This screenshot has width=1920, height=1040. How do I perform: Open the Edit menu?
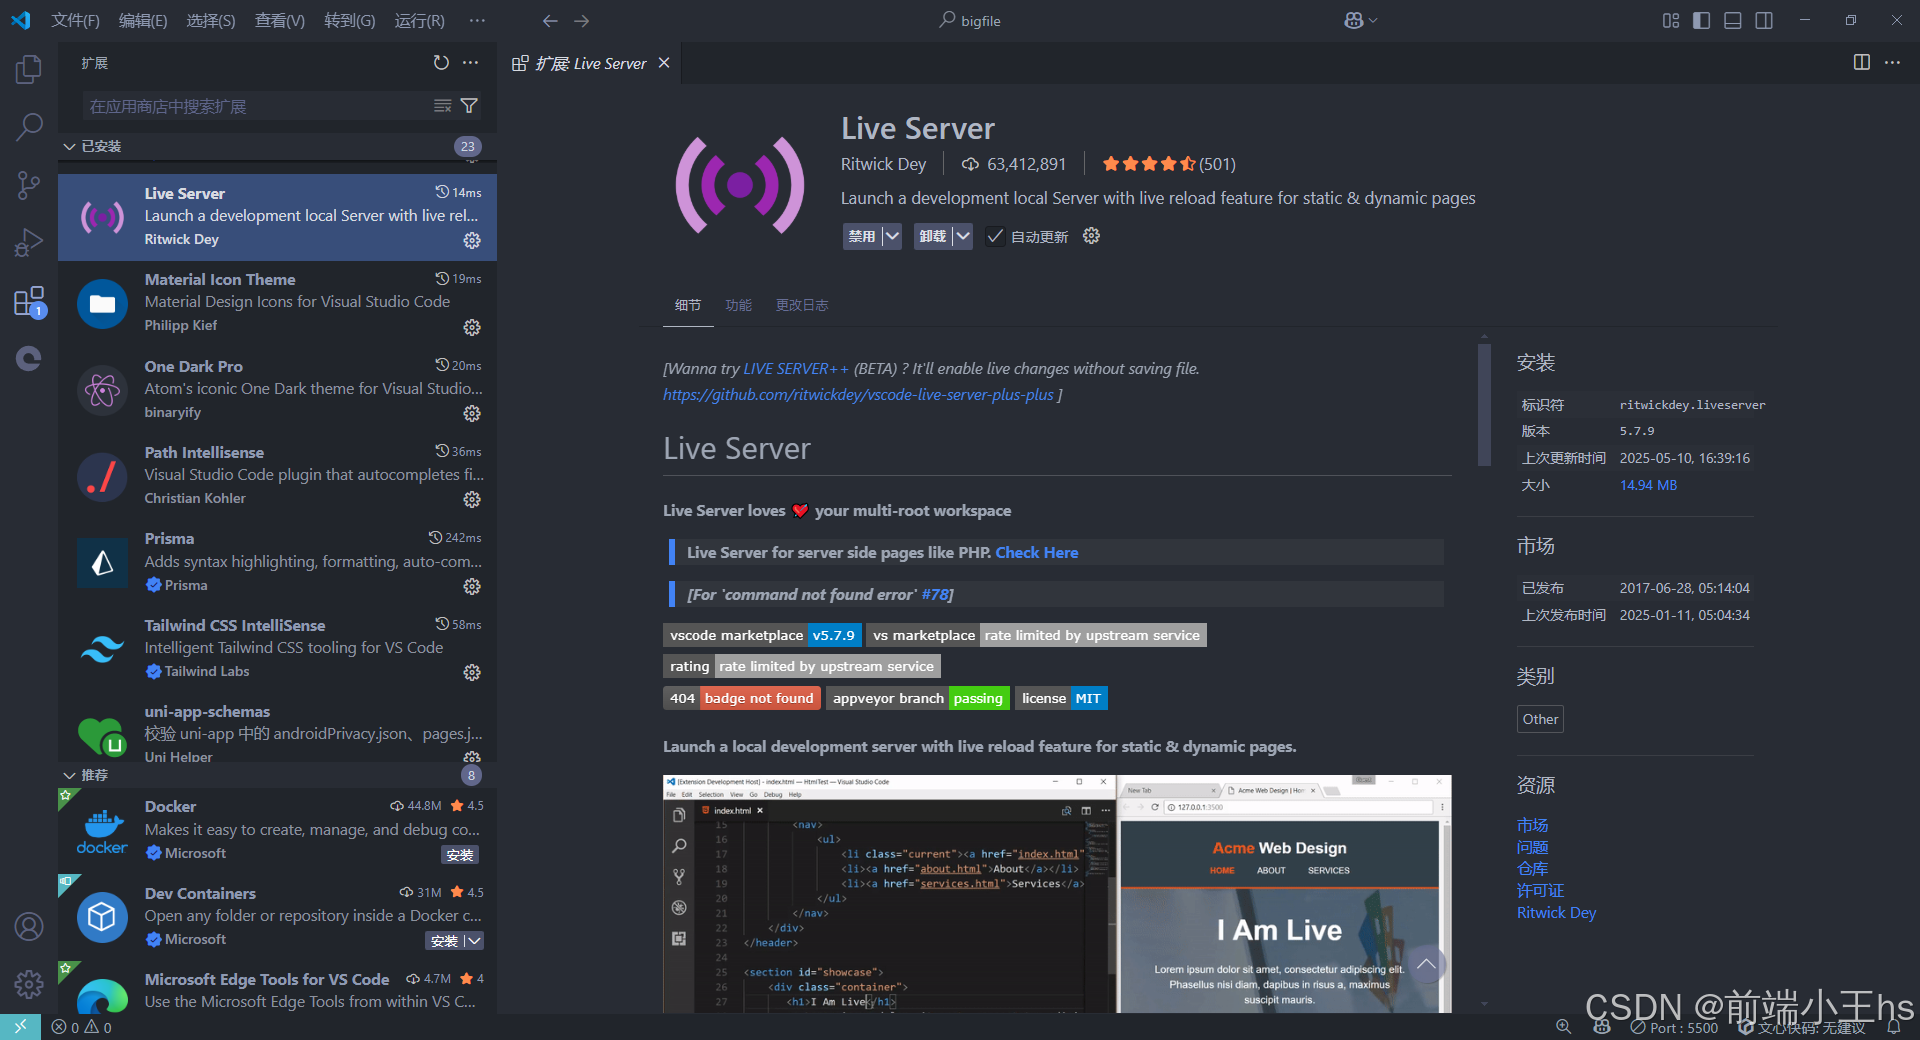143,20
